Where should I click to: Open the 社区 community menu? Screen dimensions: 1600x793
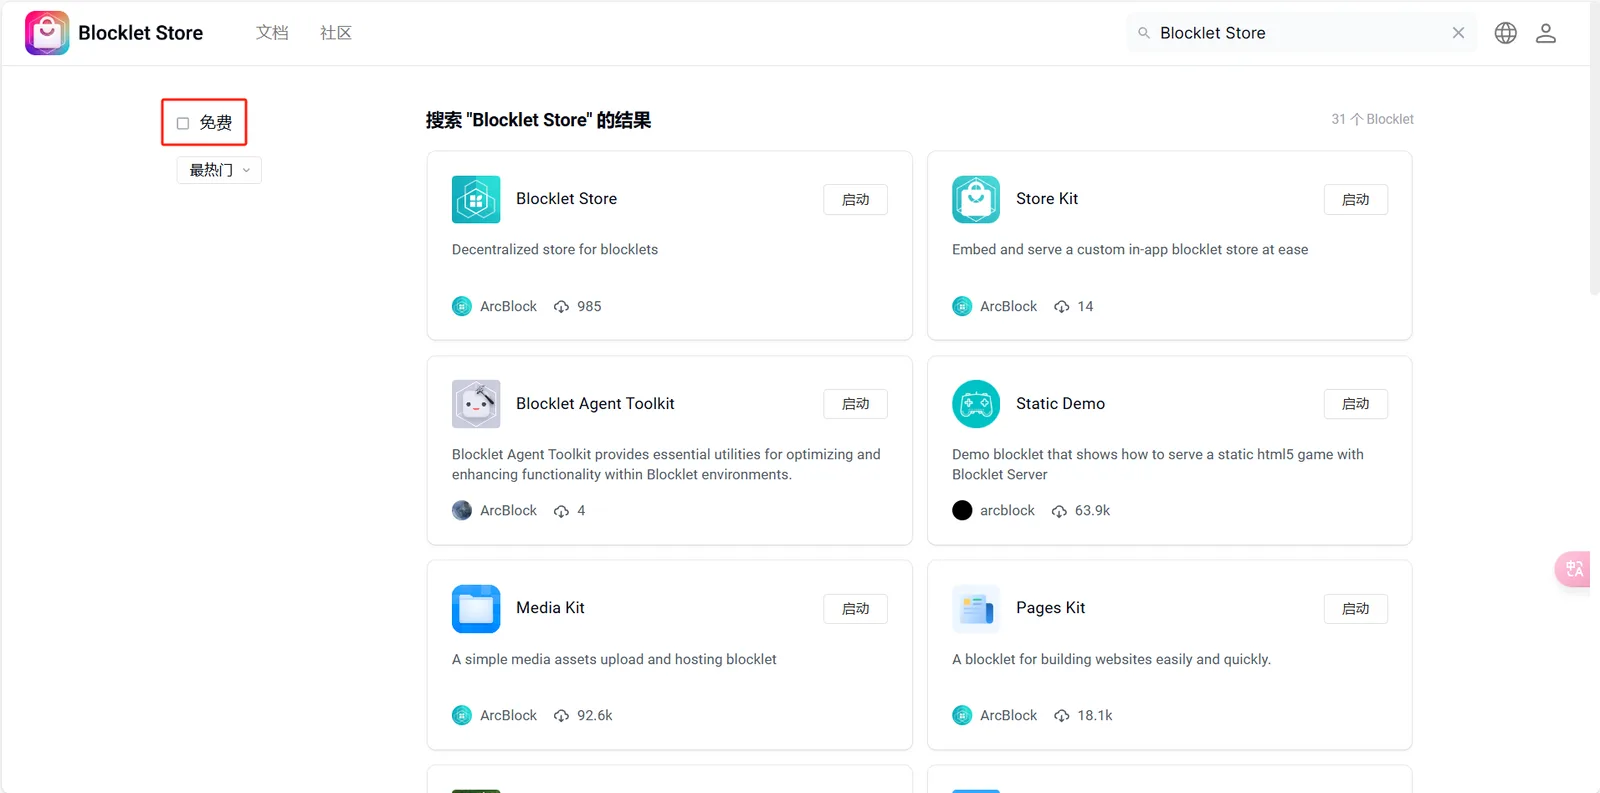pos(336,33)
